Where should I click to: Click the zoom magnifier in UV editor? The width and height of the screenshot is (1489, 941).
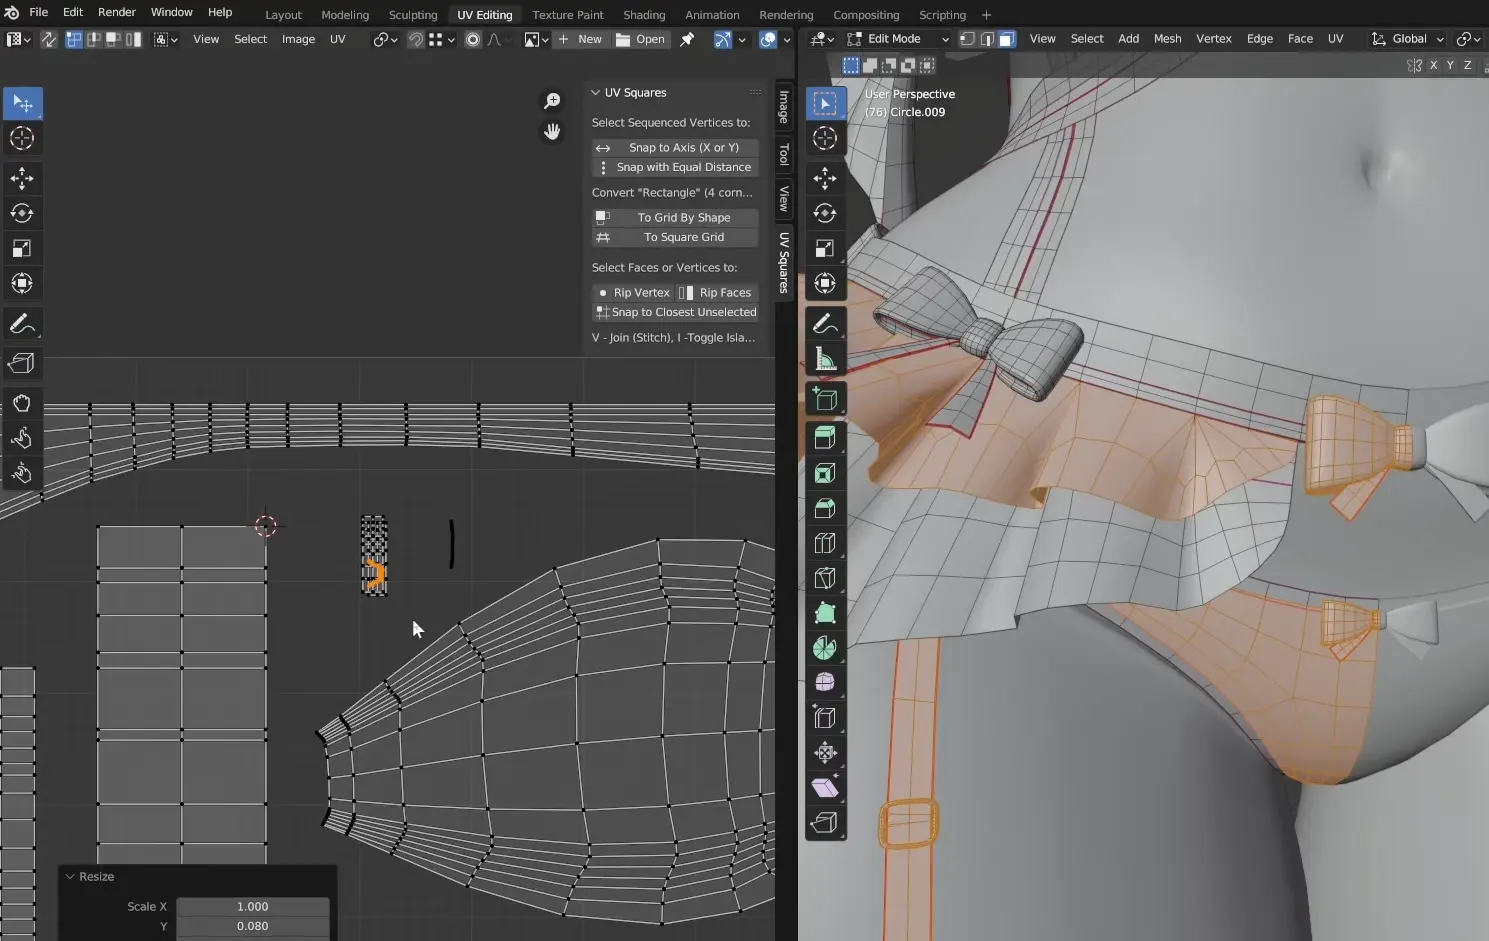pyautogui.click(x=552, y=101)
